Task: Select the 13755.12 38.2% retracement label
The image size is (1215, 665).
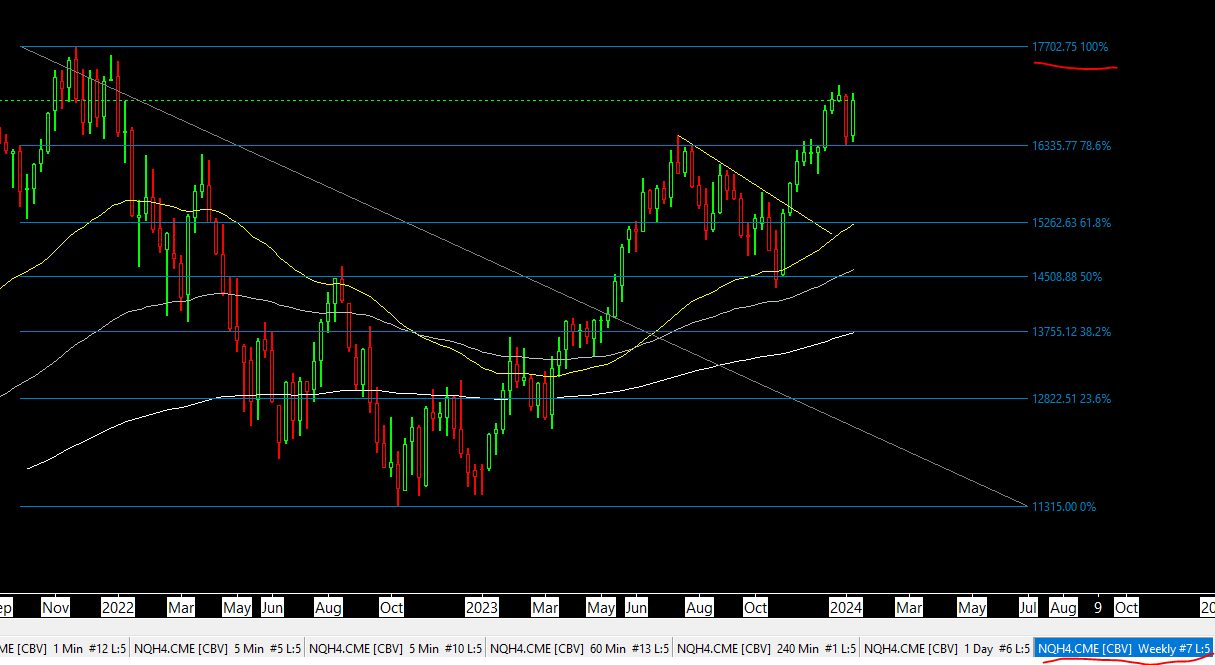Action: click(1071, 332)
